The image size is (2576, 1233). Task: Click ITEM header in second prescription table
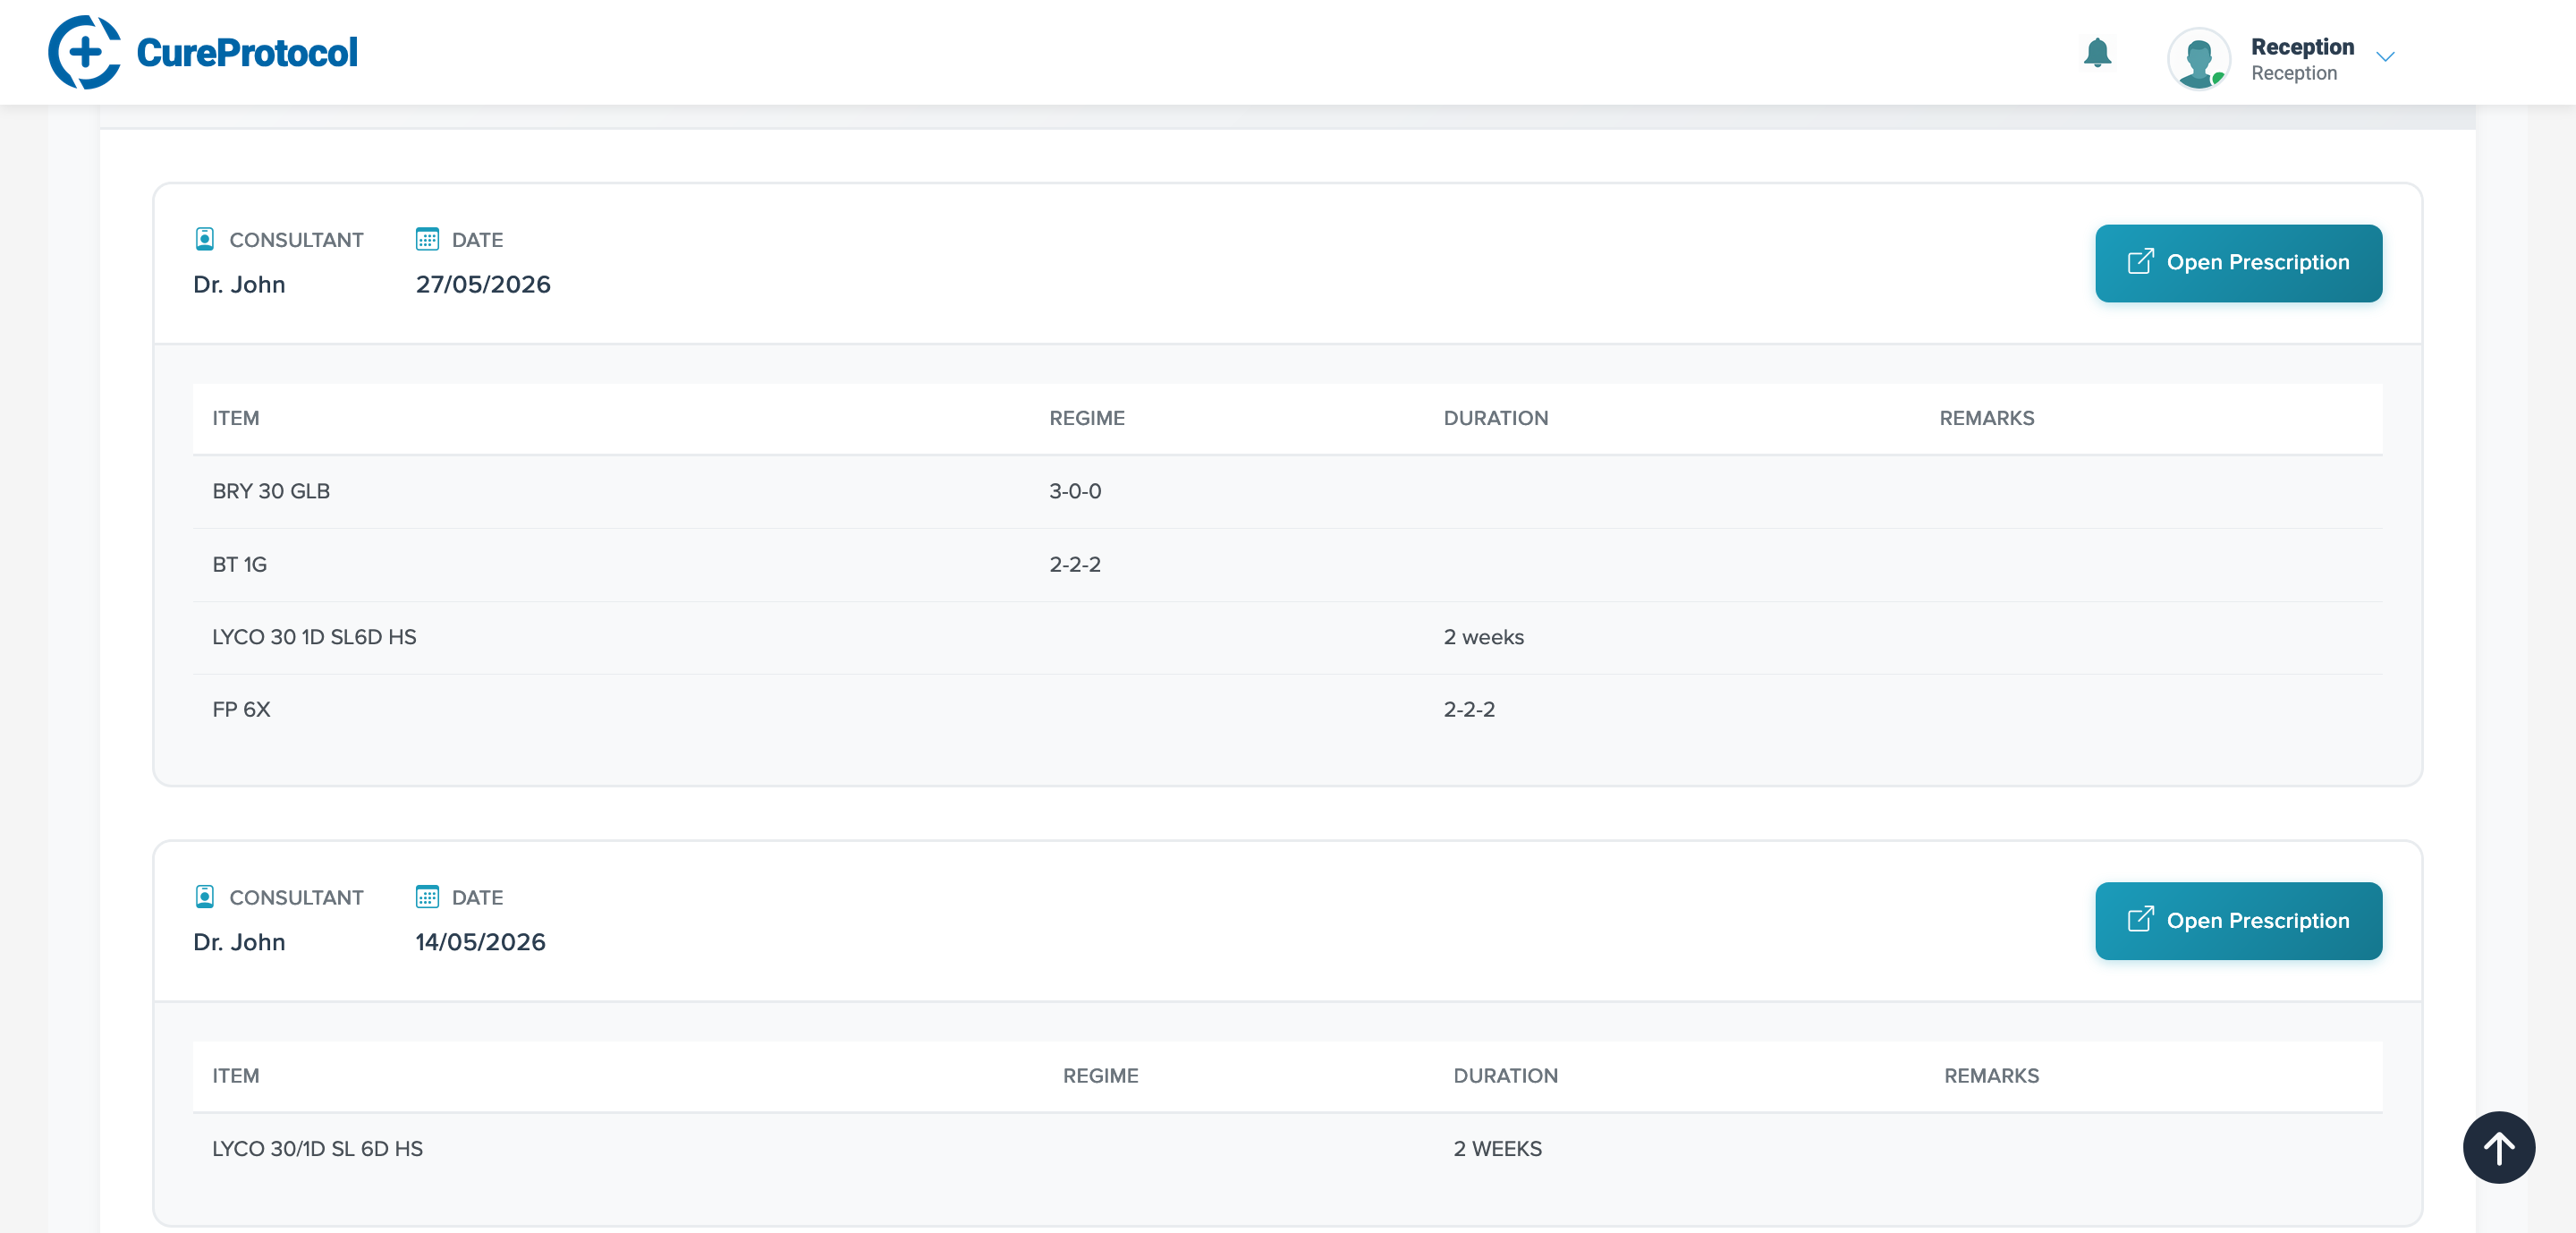(x=235, y=1076)
